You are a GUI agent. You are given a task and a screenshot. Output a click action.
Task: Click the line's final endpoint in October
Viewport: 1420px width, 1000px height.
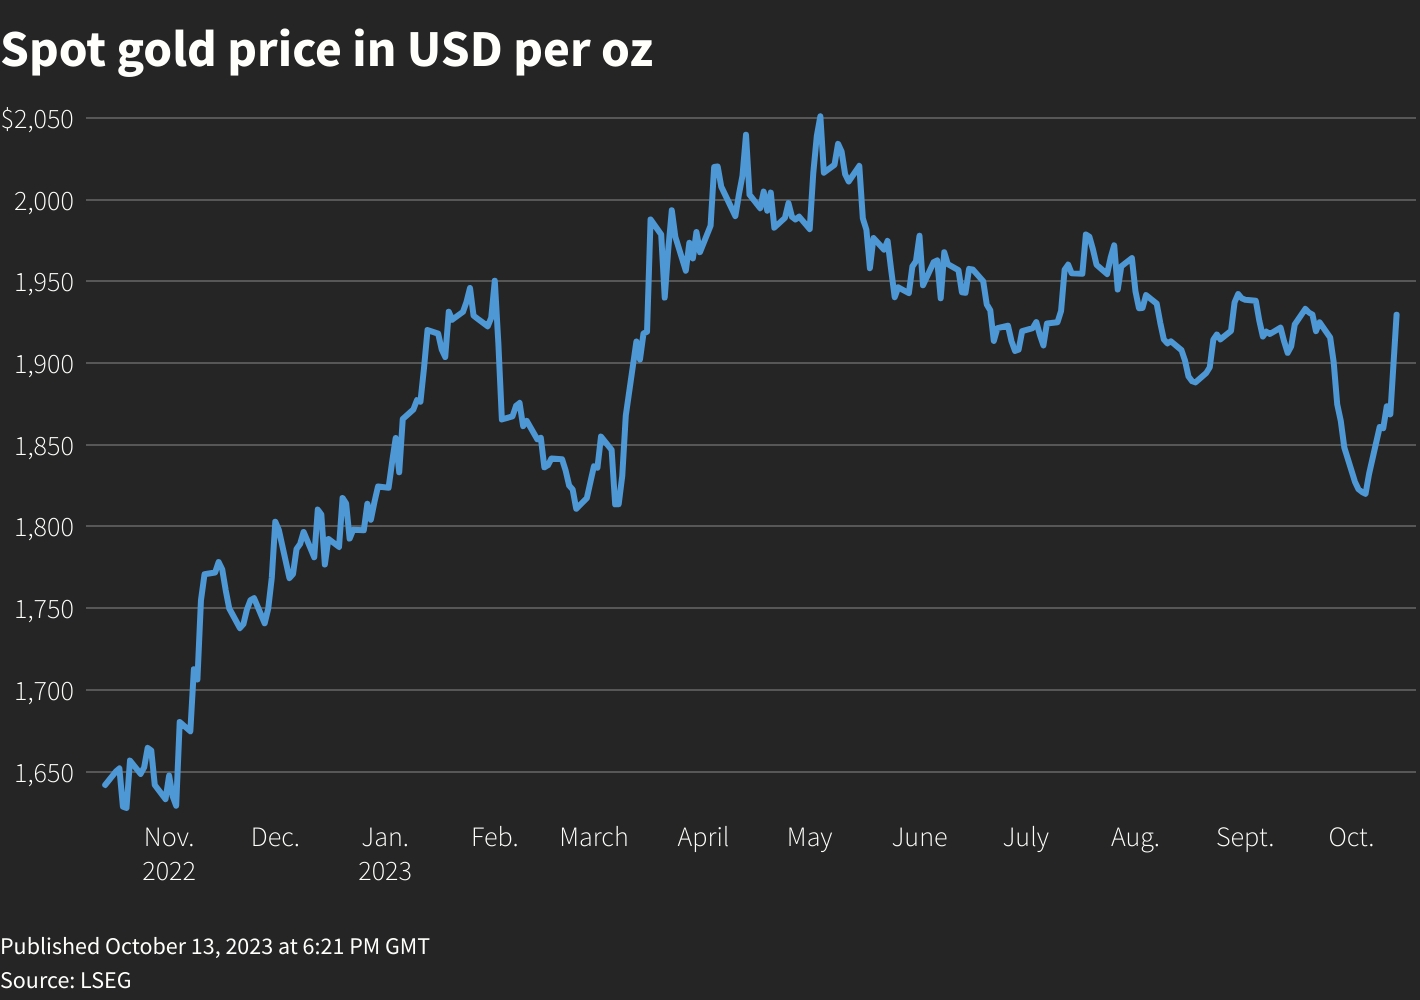tap(1396, 315)
